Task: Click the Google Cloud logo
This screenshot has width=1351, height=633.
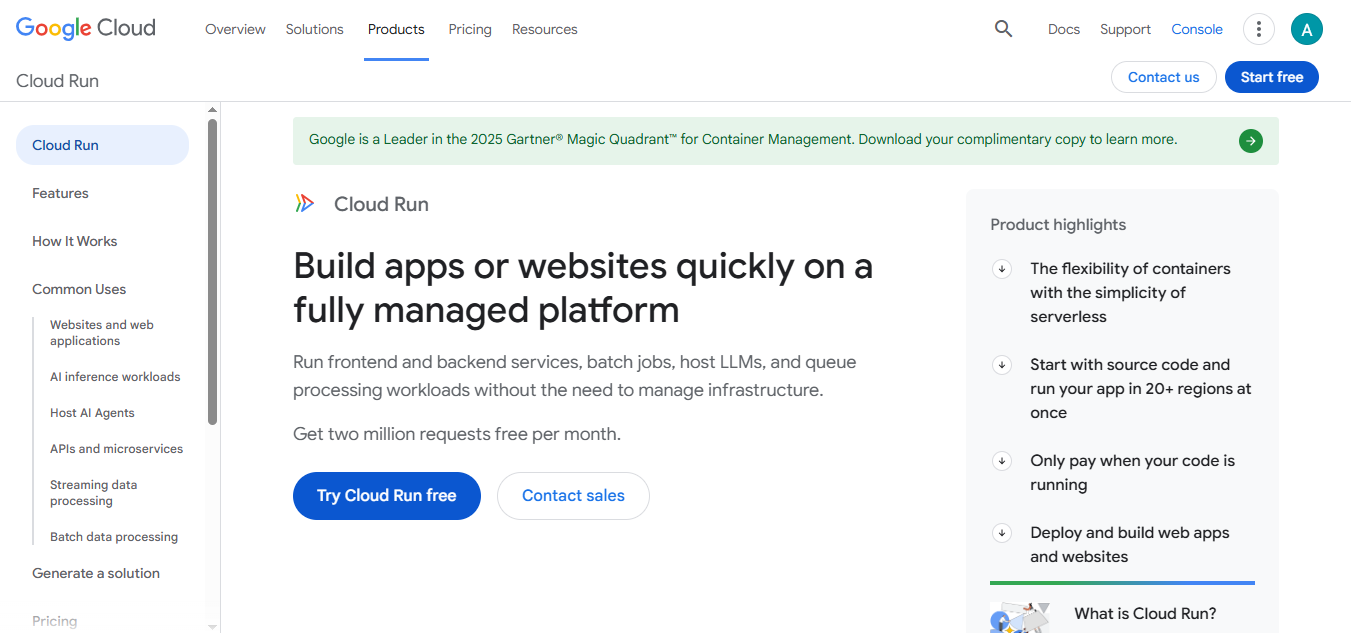Action: point(86,29)
